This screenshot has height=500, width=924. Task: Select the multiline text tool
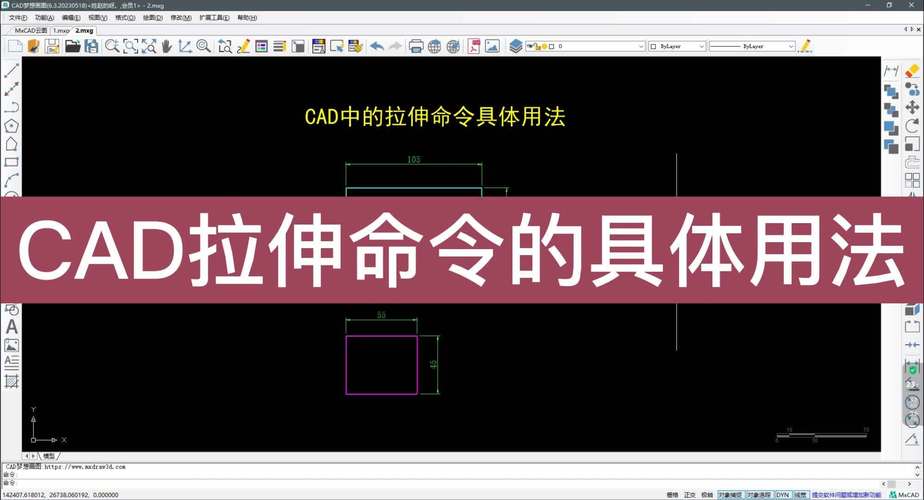pyautogui.click(x=11, y=362)
